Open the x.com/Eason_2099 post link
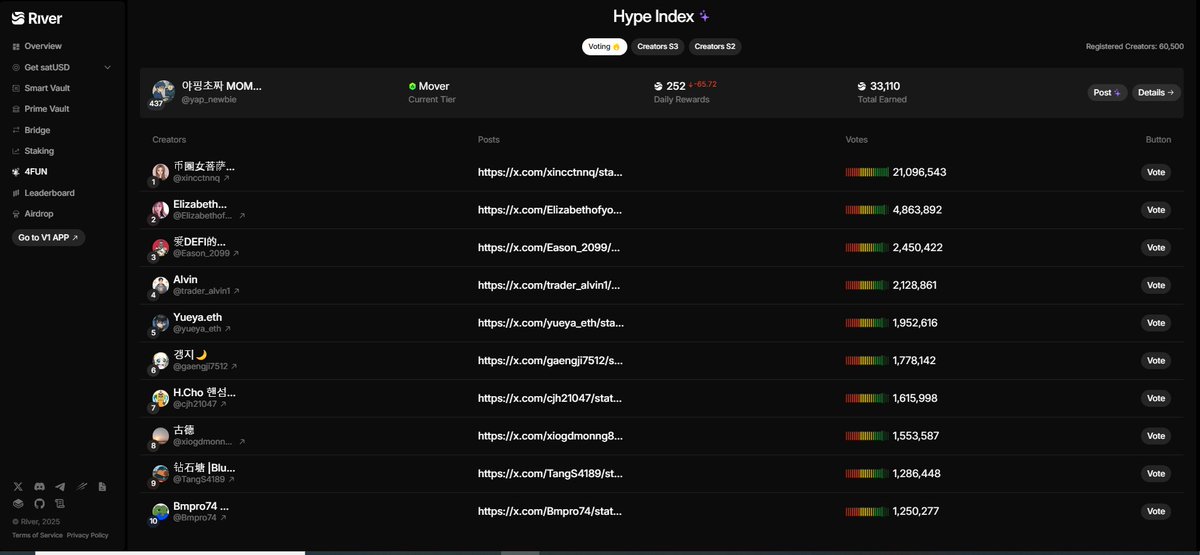1200x555 pixels. 550,248
